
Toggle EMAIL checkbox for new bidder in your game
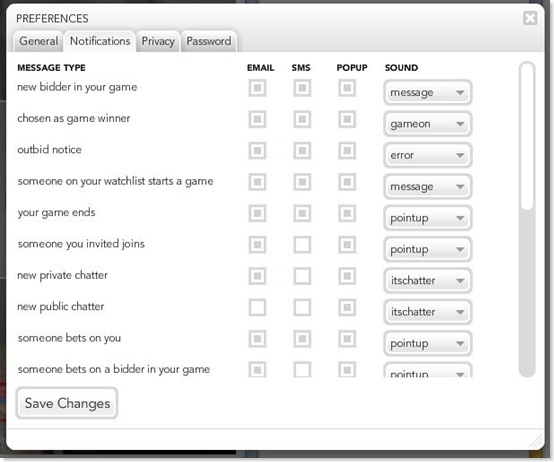257,88
